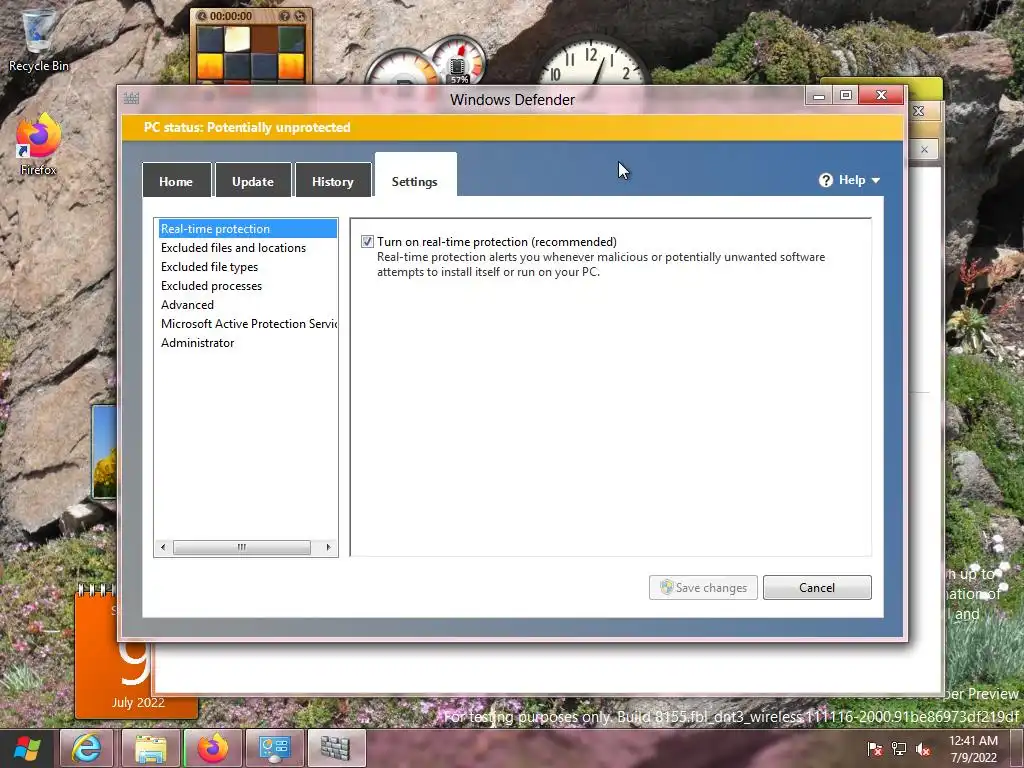The height and width of the screenshot is (768, 1024).
Task: Close the background window with the green title bar
Action: point(921,110)
